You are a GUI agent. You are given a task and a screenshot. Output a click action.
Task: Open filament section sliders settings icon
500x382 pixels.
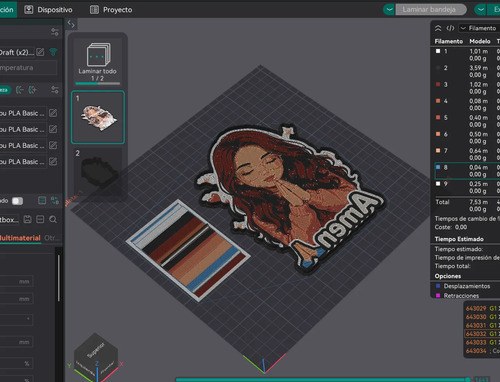click(55, 90)
